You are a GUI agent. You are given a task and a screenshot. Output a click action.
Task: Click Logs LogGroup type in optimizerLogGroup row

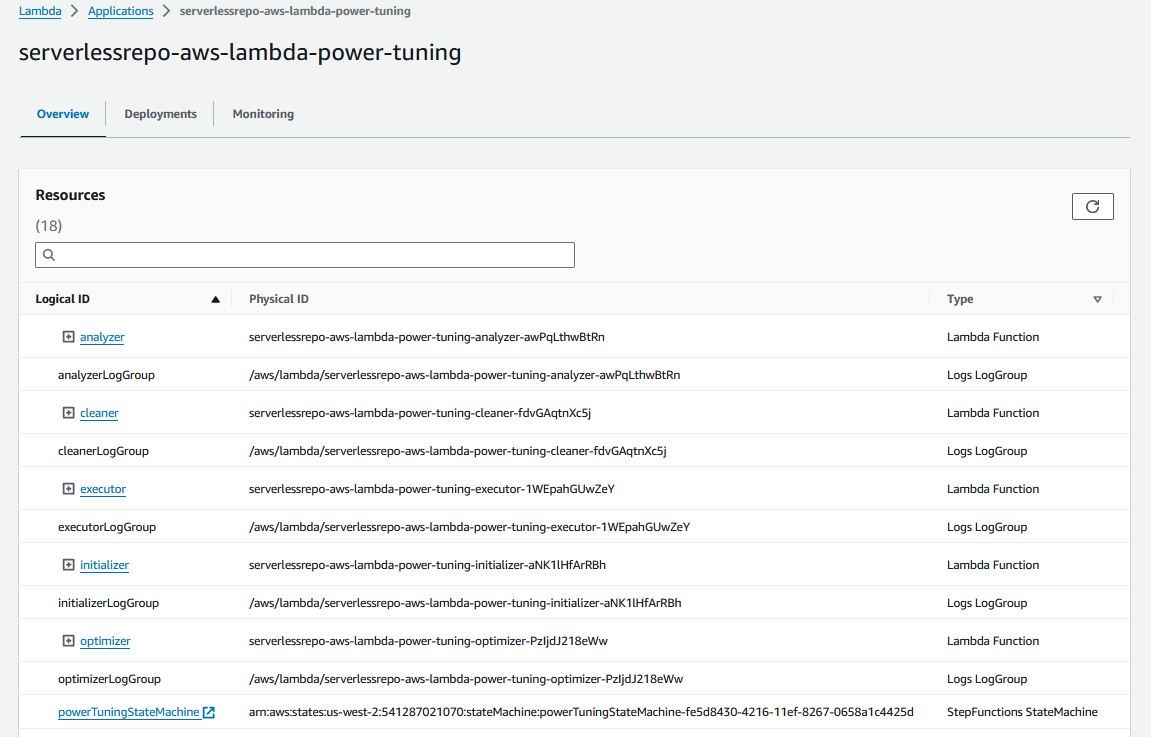987,679
